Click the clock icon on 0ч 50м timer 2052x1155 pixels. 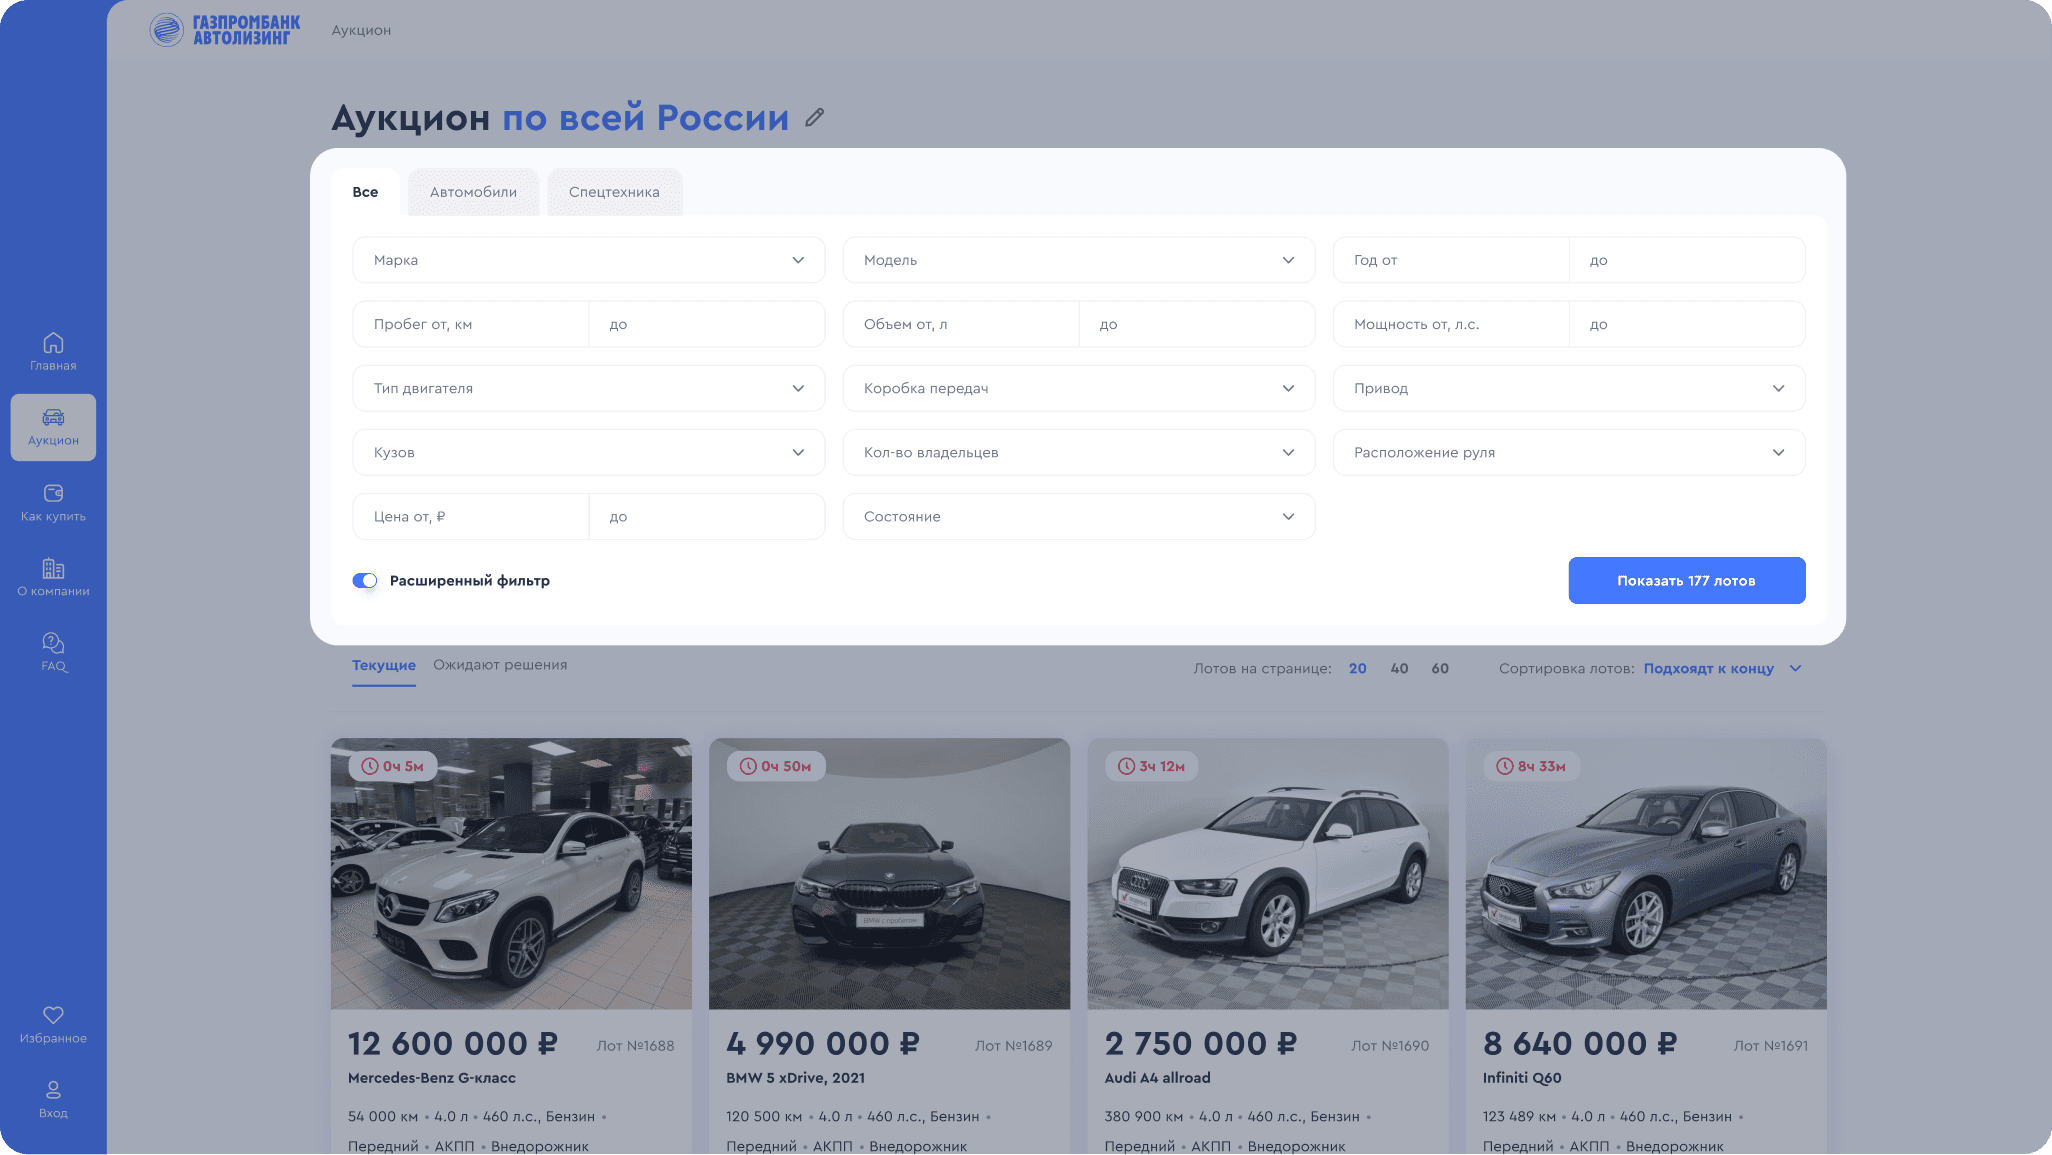click(748, 766)
